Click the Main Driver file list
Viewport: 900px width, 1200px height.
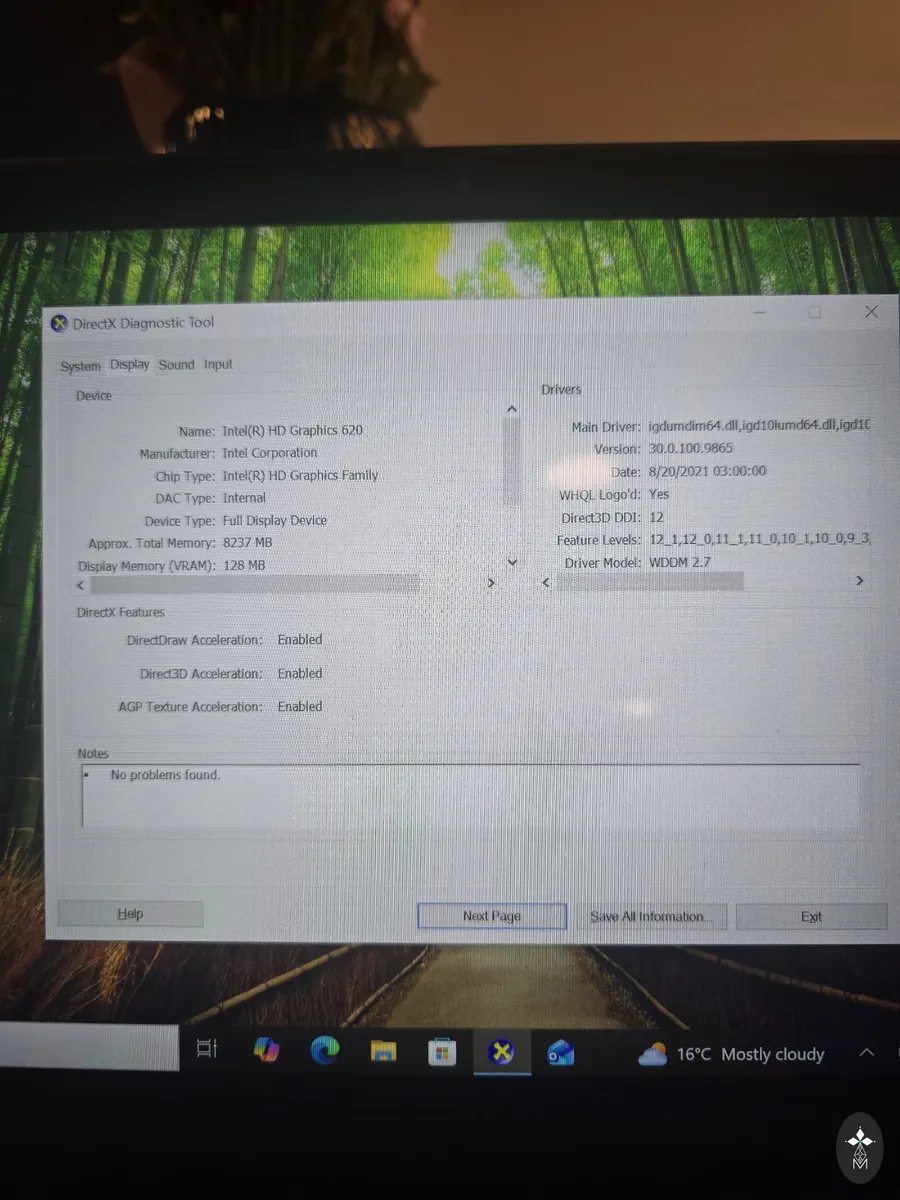759,426
